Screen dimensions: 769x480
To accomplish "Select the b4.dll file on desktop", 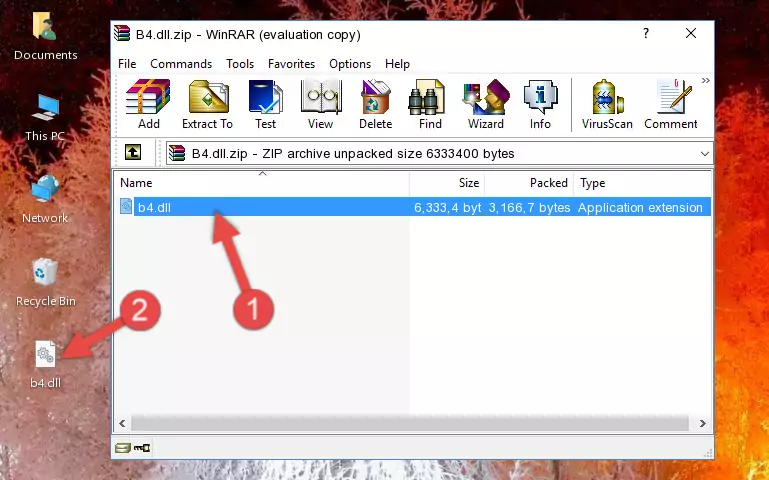I will tap(45, 365).
